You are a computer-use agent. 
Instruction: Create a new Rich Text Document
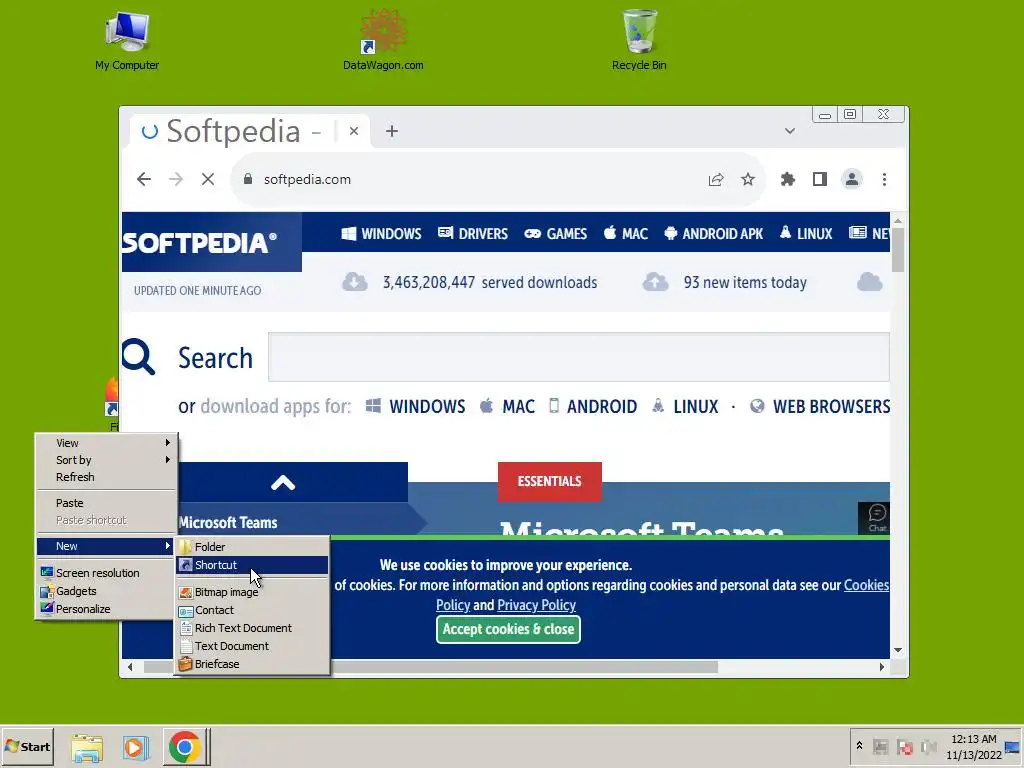coord(253,628)
